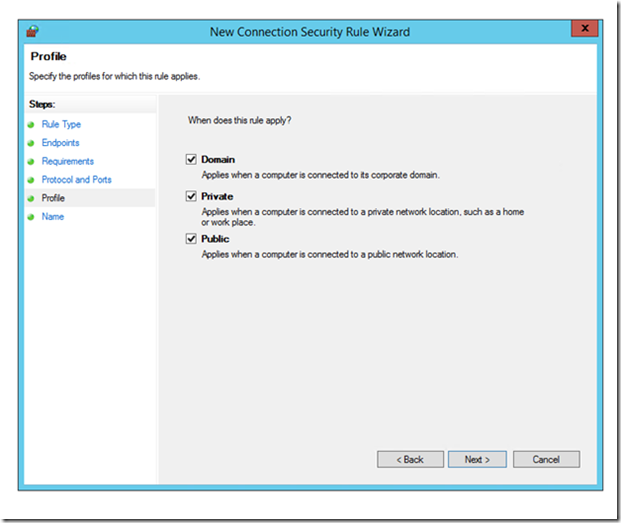The width and height of the screenshot is (621, 523).
Task: Close the New Connection Security Rule Wizard
Action: (585, 28)
